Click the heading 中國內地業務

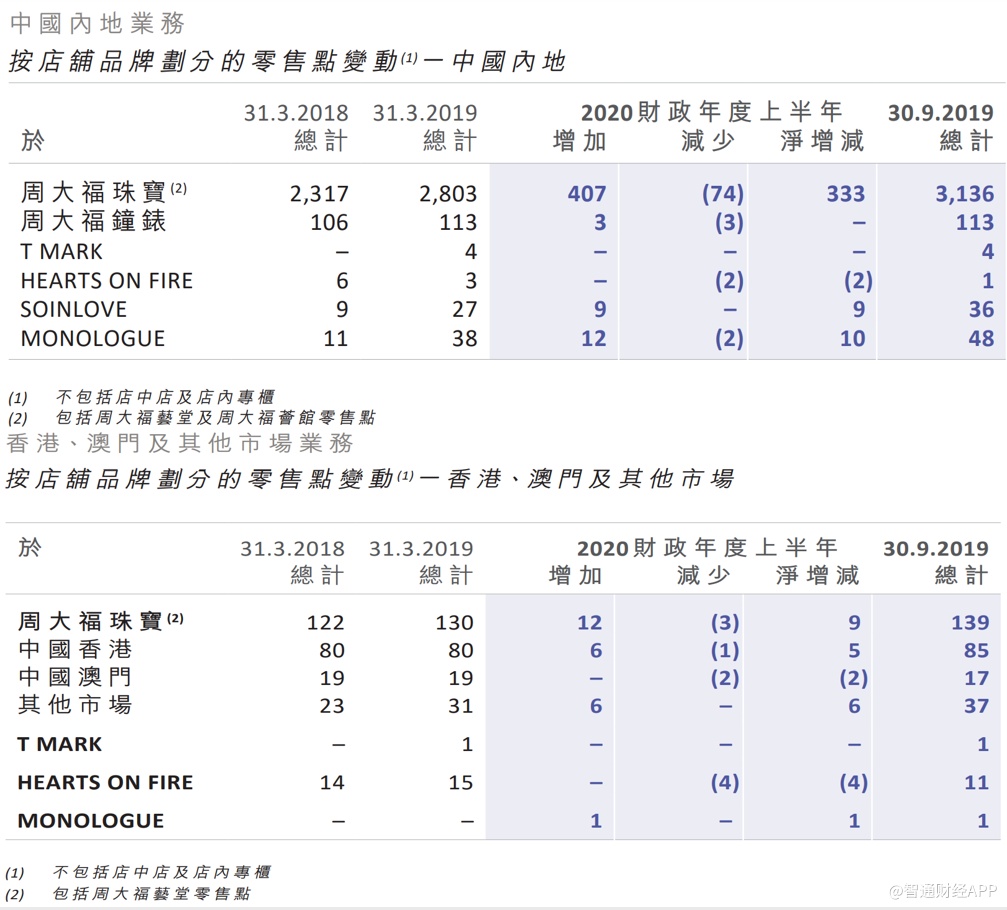click(98, 24)
